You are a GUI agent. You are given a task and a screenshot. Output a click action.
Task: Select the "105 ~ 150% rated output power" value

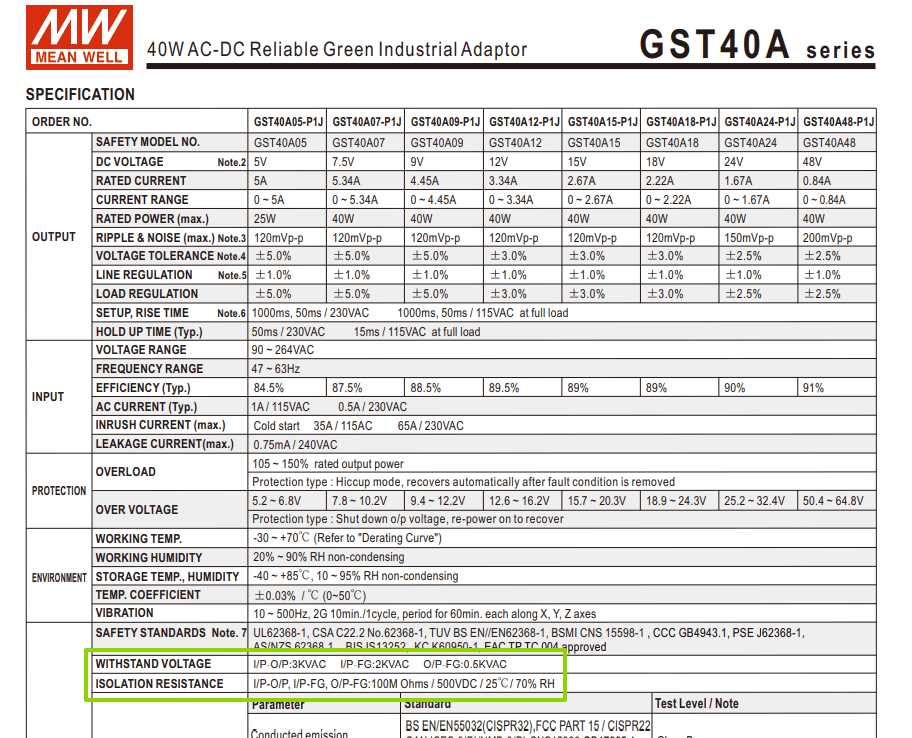(328, 464)
